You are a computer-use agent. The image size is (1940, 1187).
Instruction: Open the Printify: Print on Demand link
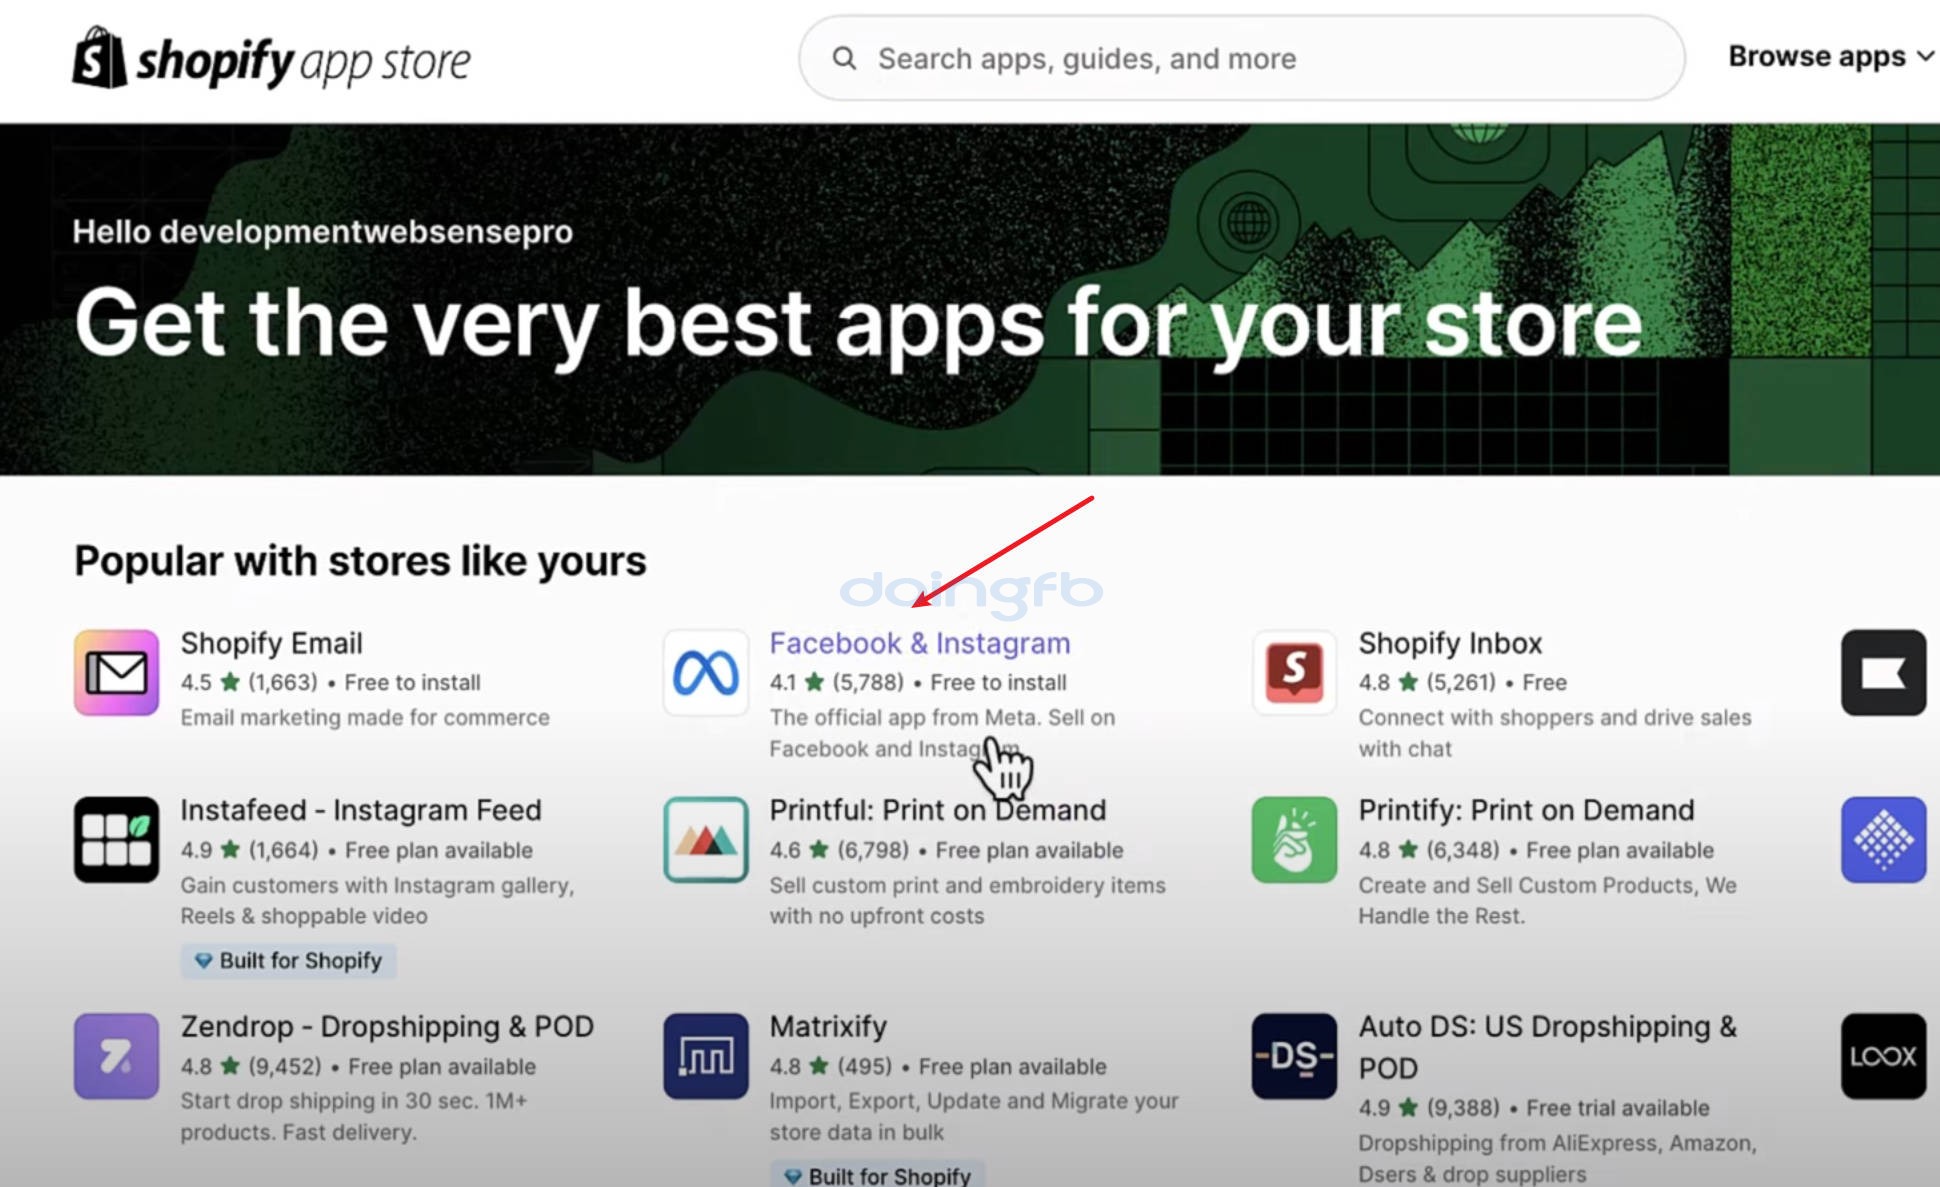click(x=1526, y=810)
